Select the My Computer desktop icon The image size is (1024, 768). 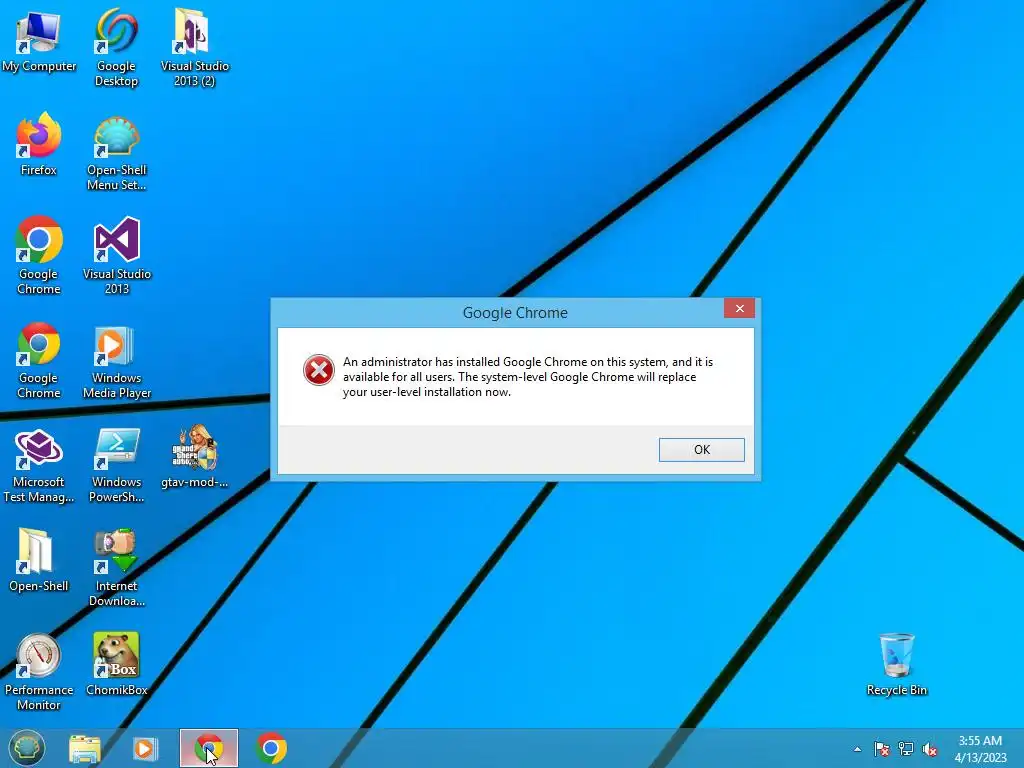[39, 41]
